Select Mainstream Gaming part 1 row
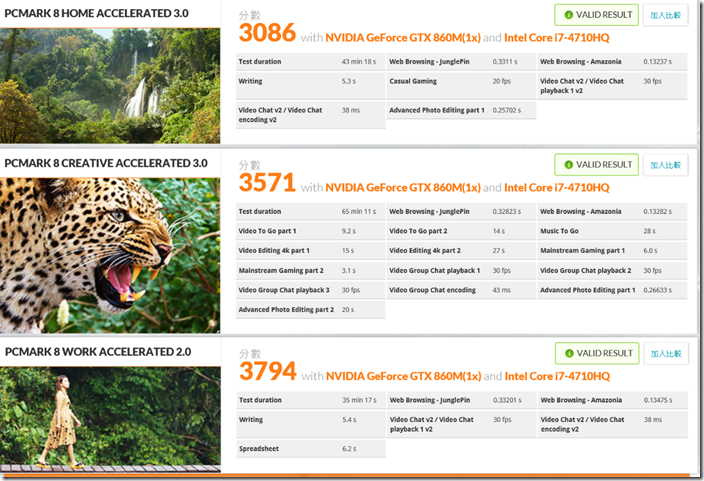The width and height of the screenshot is (704, 481). [612, 251]
